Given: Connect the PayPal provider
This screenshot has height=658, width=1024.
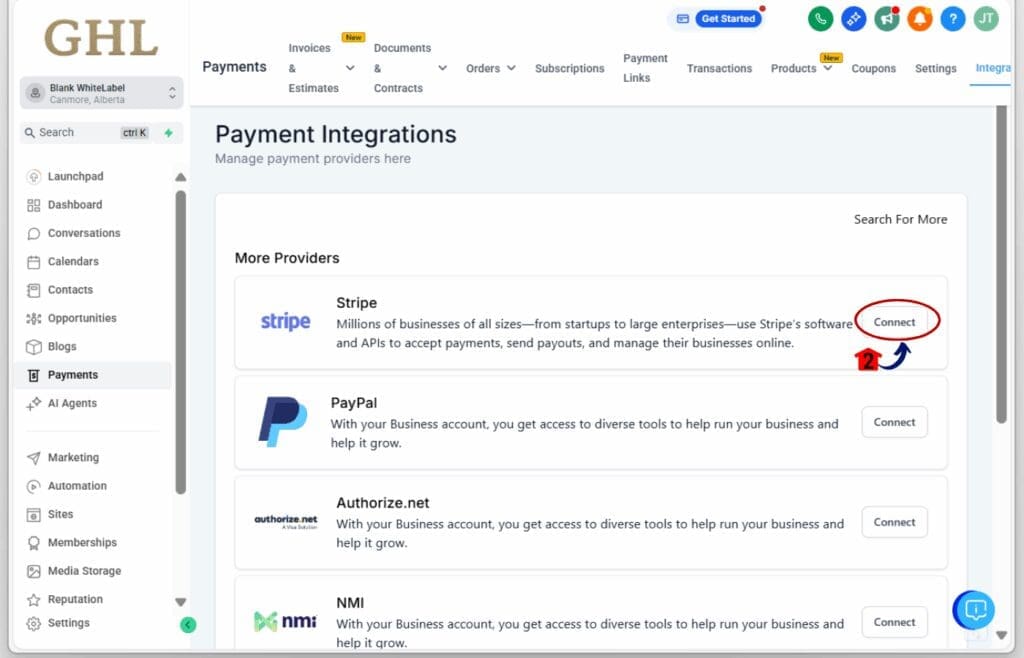Looking at the screenshot, I should [894, 422].
